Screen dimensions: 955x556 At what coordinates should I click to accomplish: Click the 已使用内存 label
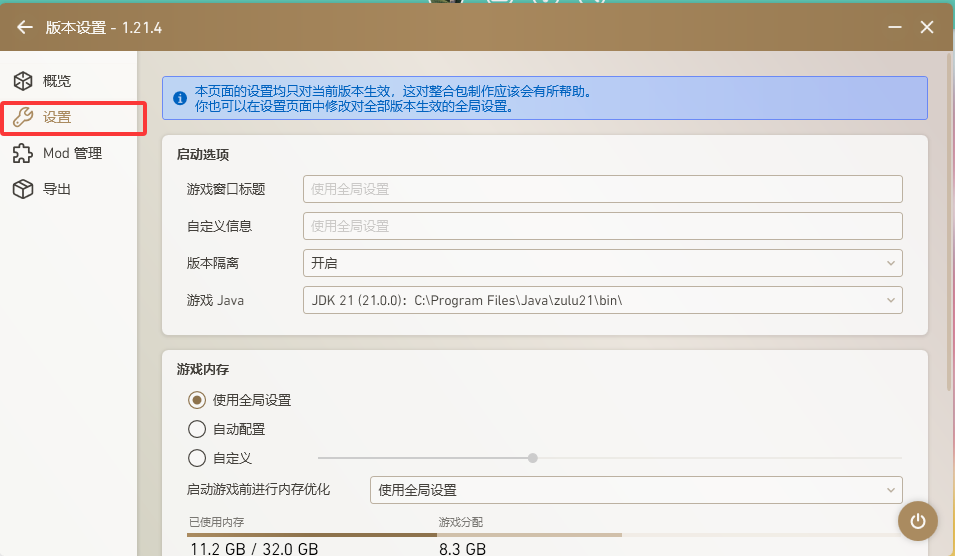pos(216,522)
